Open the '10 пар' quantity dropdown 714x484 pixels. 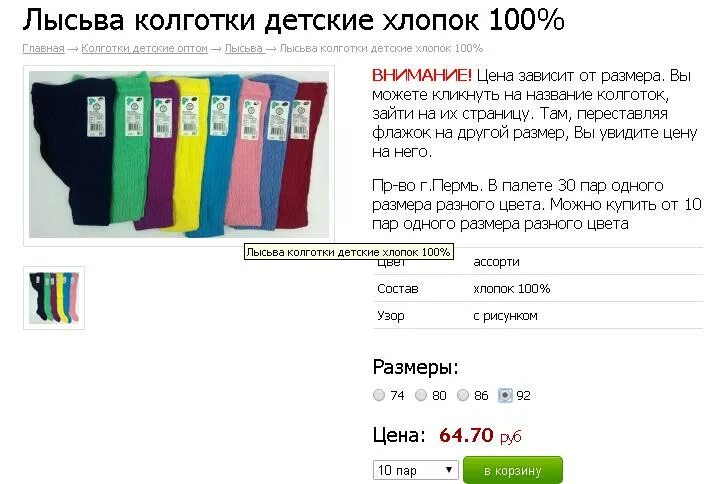pos(415,470)
